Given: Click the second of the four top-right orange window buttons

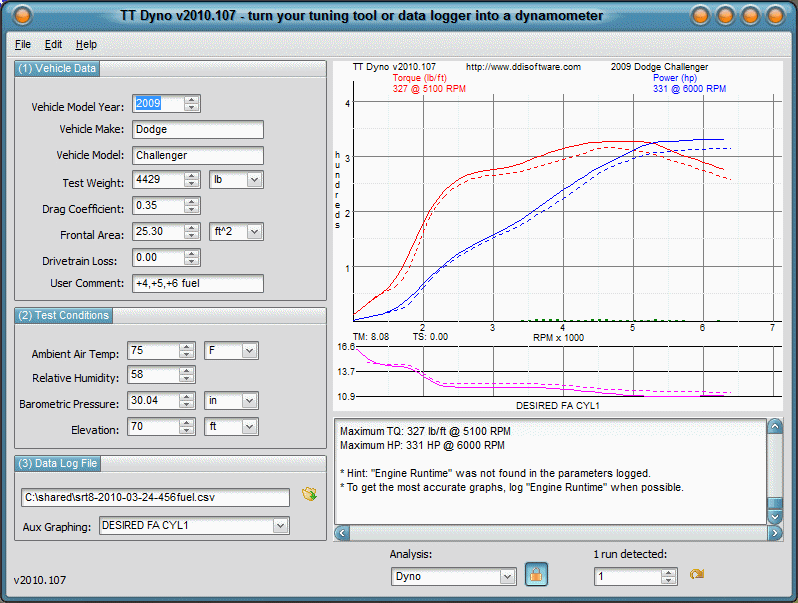Looking at the screenshot, I should [x=725, y=15].
